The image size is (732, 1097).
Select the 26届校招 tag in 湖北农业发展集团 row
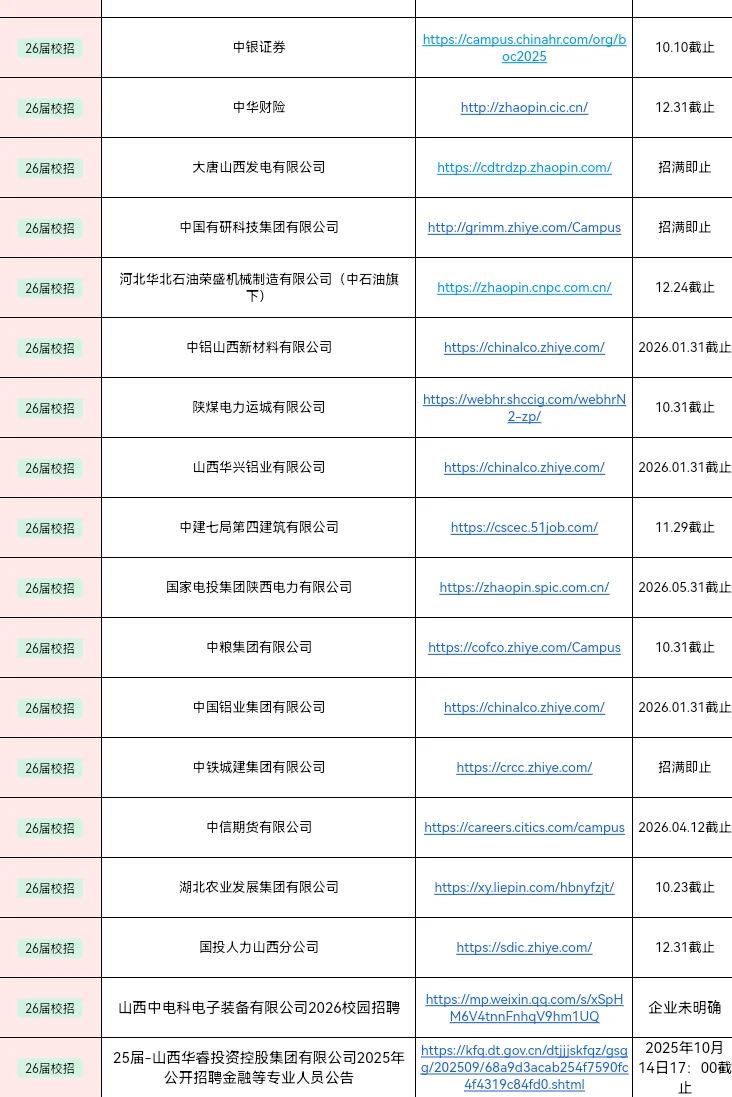(50, 889)
